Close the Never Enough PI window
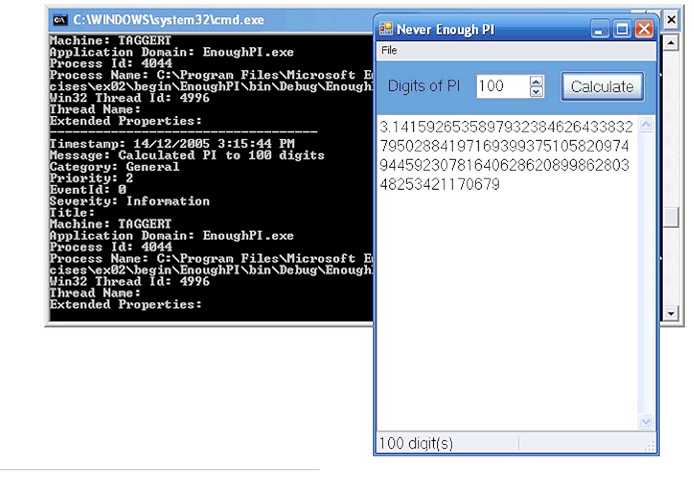The image size is (694, 479). pos(644,30)
